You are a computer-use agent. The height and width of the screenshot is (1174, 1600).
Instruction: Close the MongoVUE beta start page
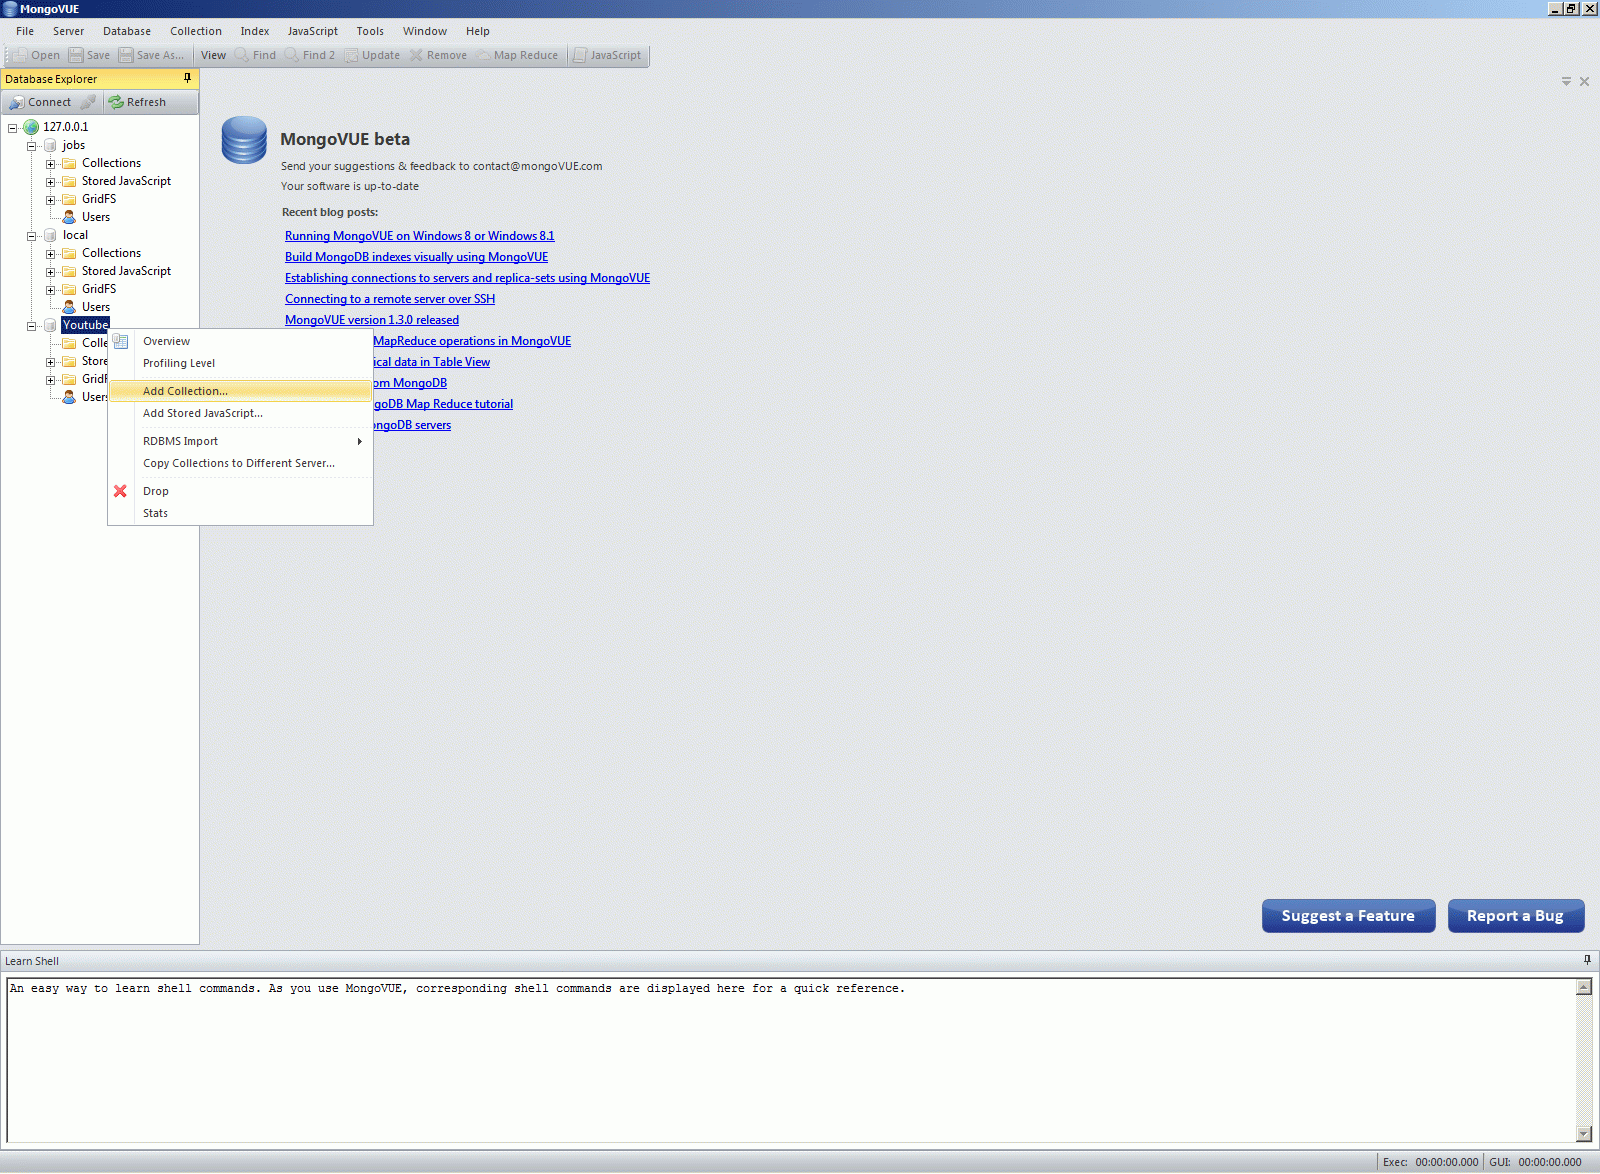point(1584,81)
